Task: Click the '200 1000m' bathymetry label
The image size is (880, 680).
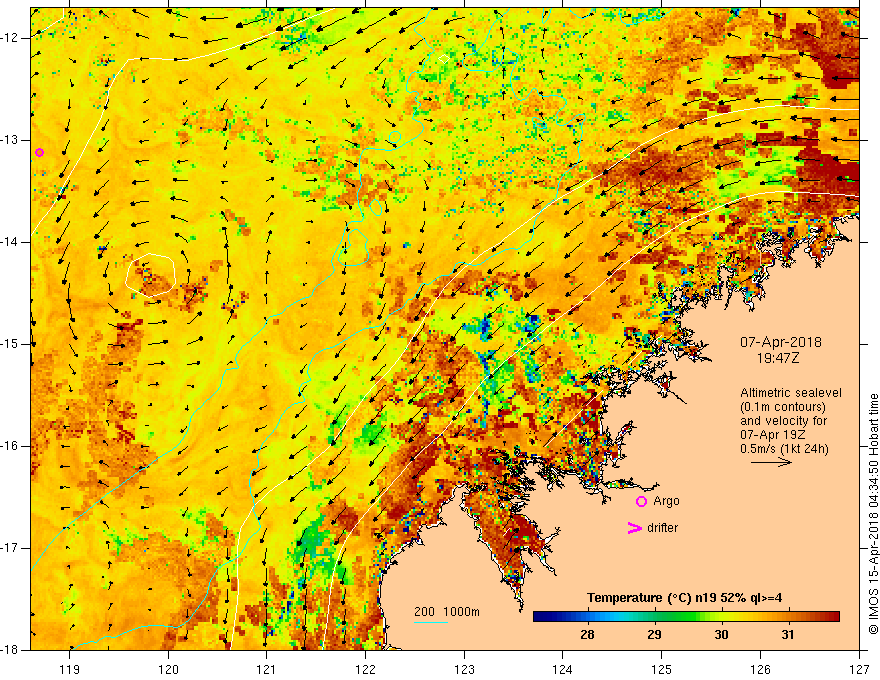Action: point(447,612)
